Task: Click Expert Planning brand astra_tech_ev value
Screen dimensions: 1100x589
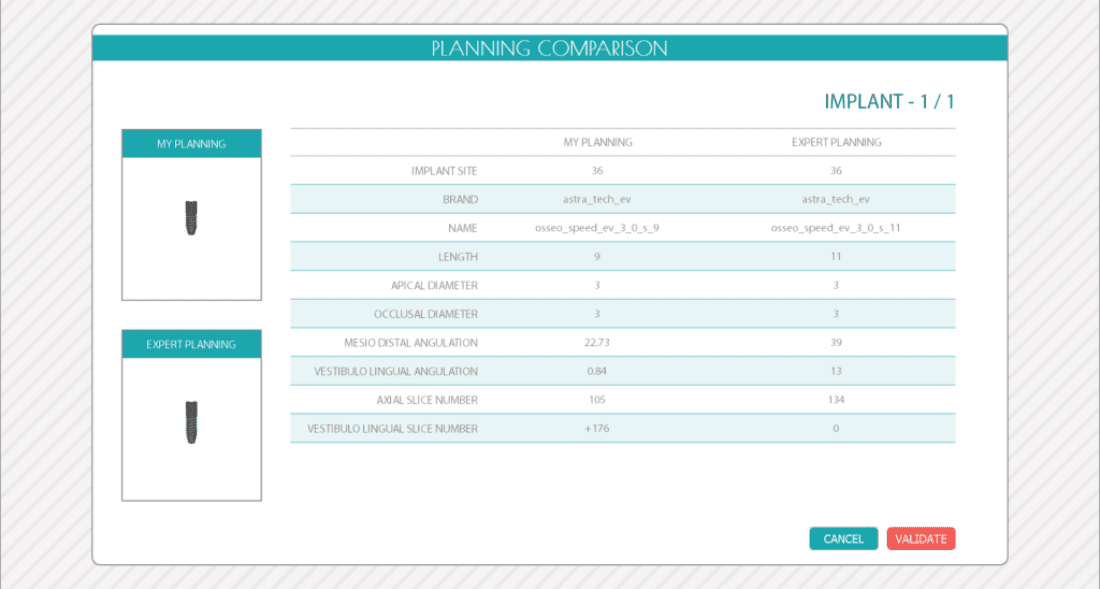Action: tap(836, 199)
